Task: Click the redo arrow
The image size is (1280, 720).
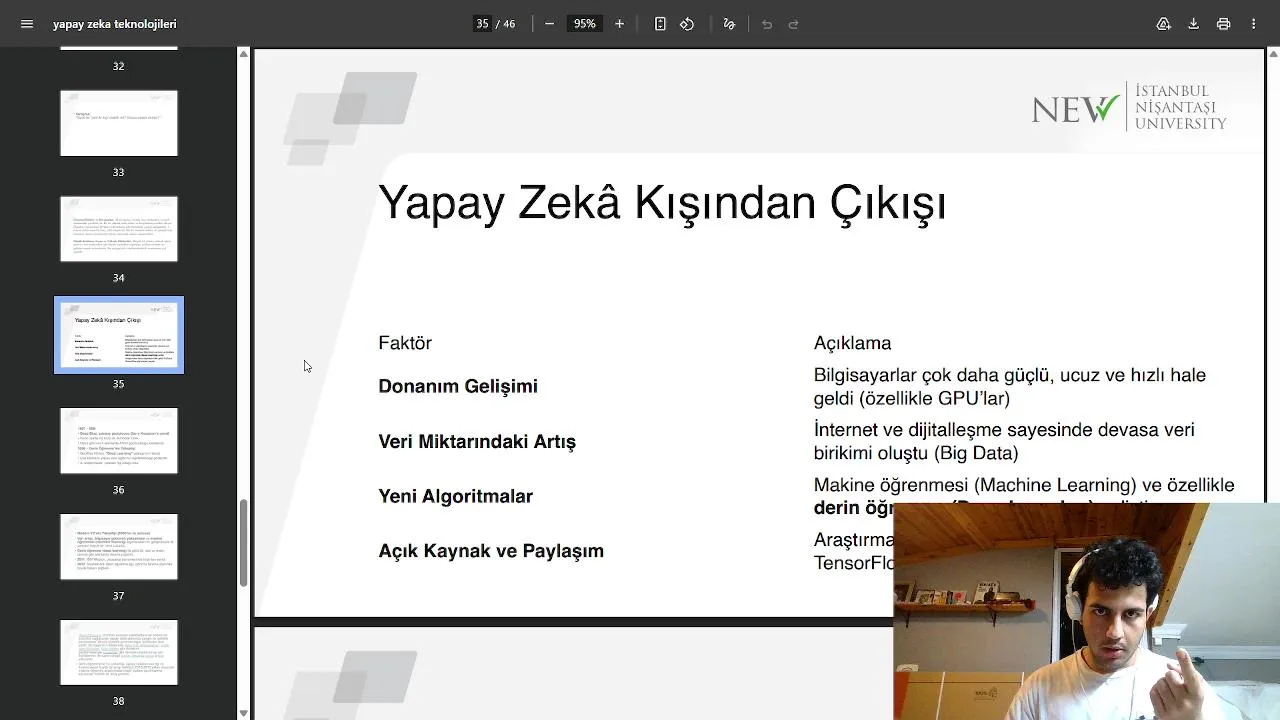Action: click(794, 24)
